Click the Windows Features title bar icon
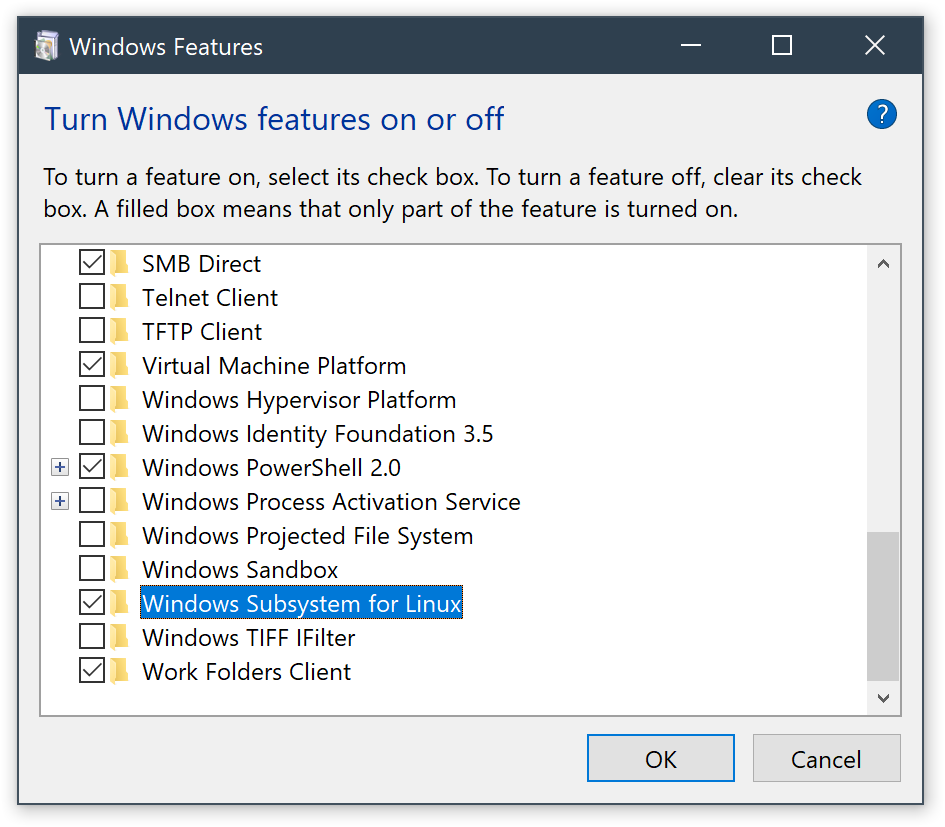945x827 pixels. (x=46, y=46)
